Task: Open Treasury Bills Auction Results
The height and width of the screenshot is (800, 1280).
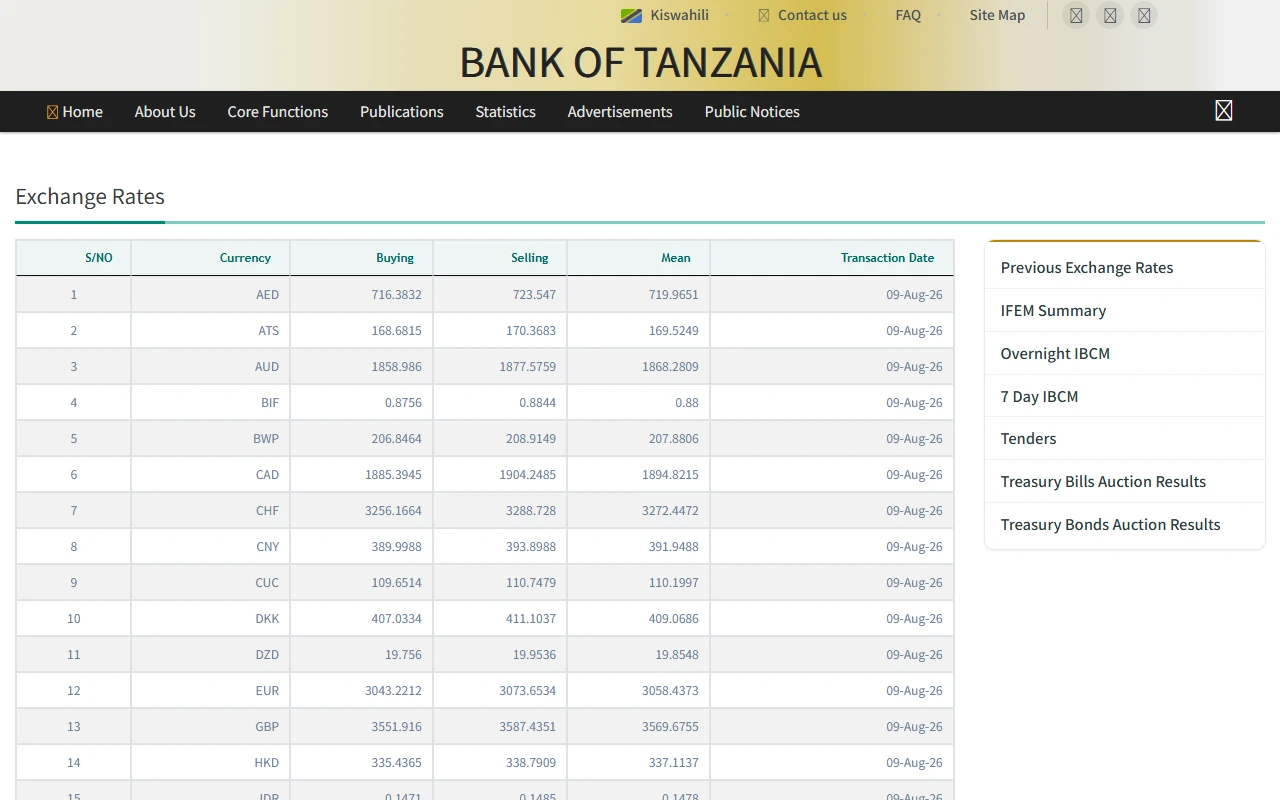Action: click(x=1103, y=482)
